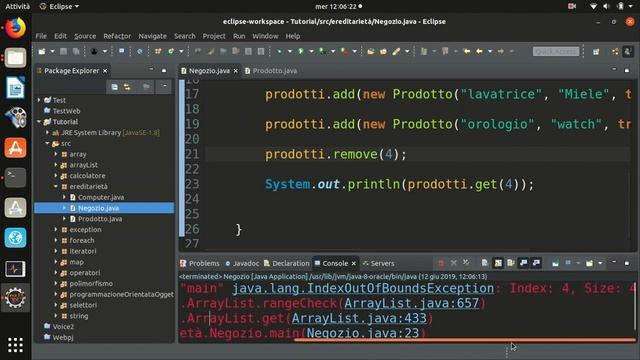Open the Source menu
This screenshot has width=640, height=360.
click(85, 36)
